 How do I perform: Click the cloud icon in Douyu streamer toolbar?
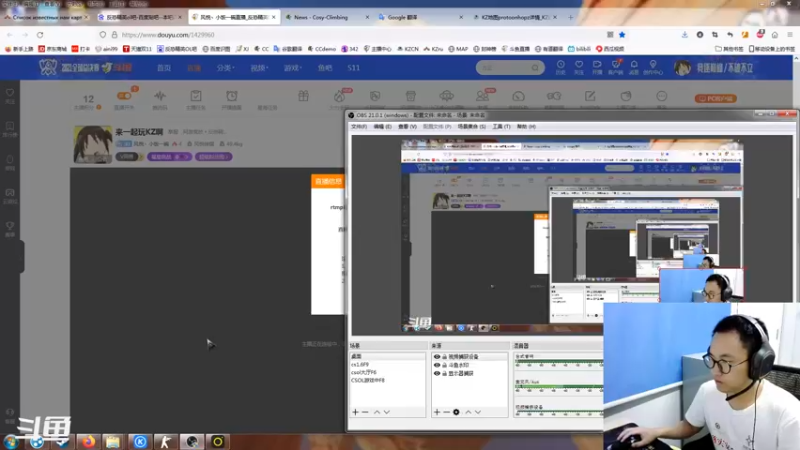pos(446,96)
